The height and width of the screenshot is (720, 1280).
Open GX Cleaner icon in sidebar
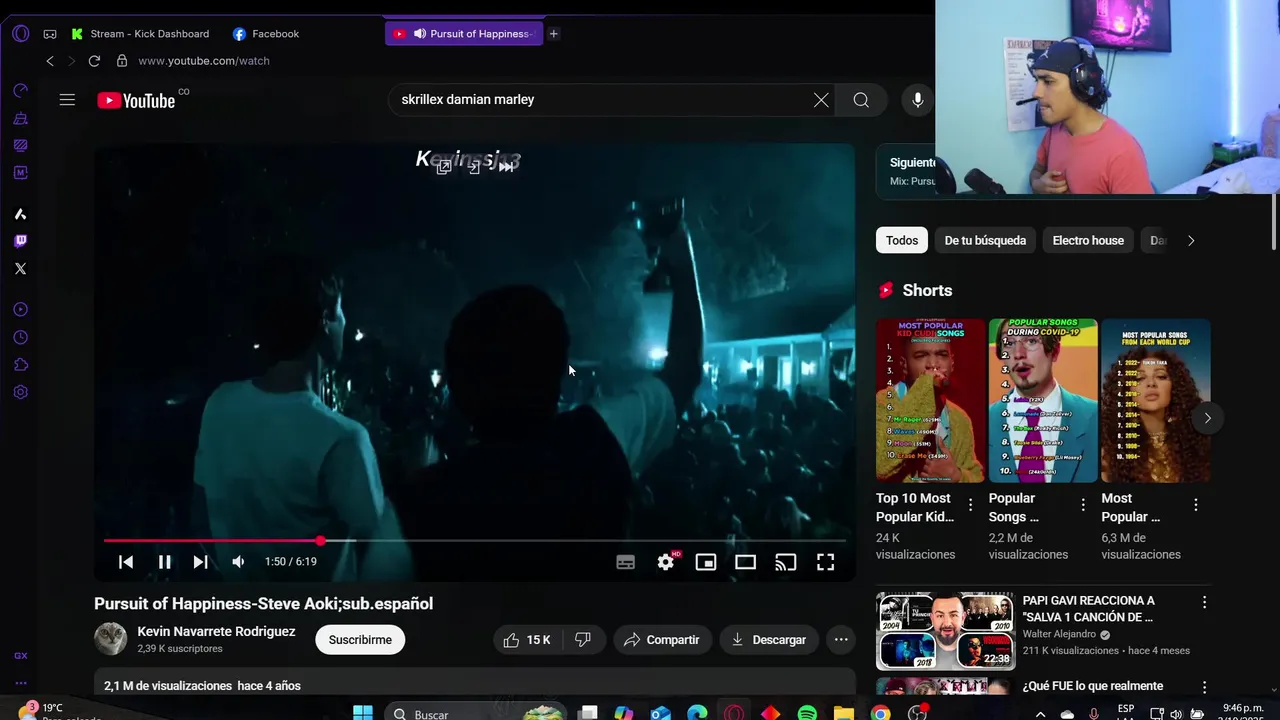click(x=20, y=118)
